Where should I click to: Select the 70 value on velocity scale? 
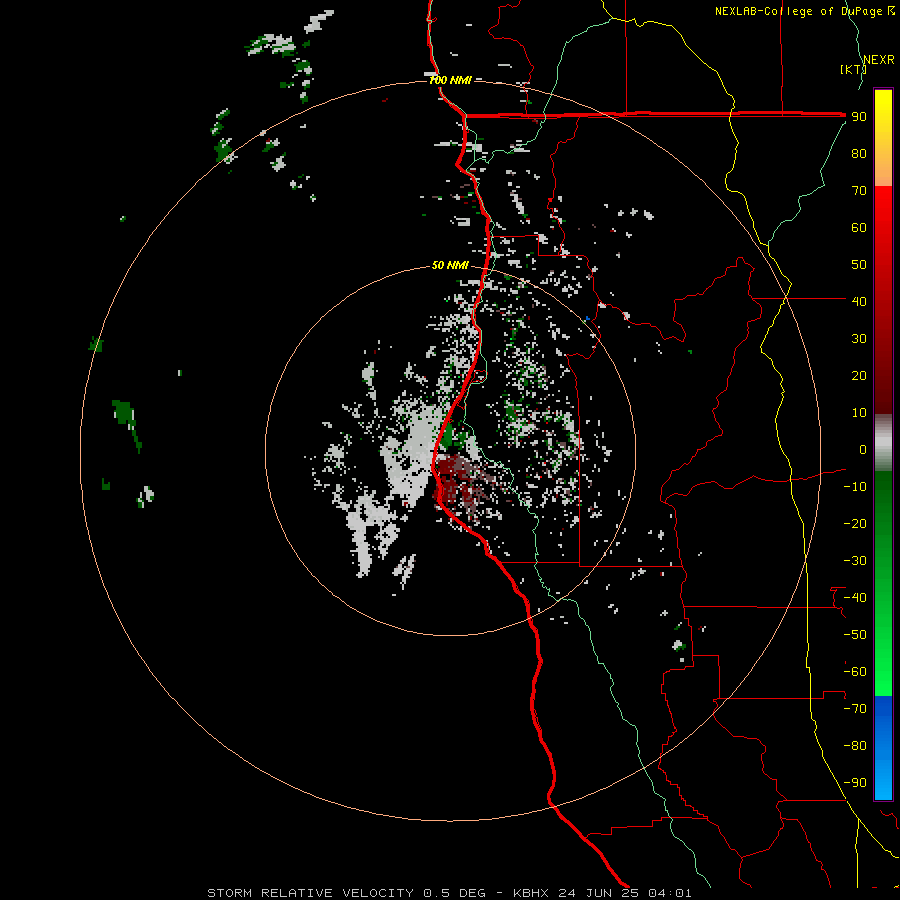(x=859, y=191)
